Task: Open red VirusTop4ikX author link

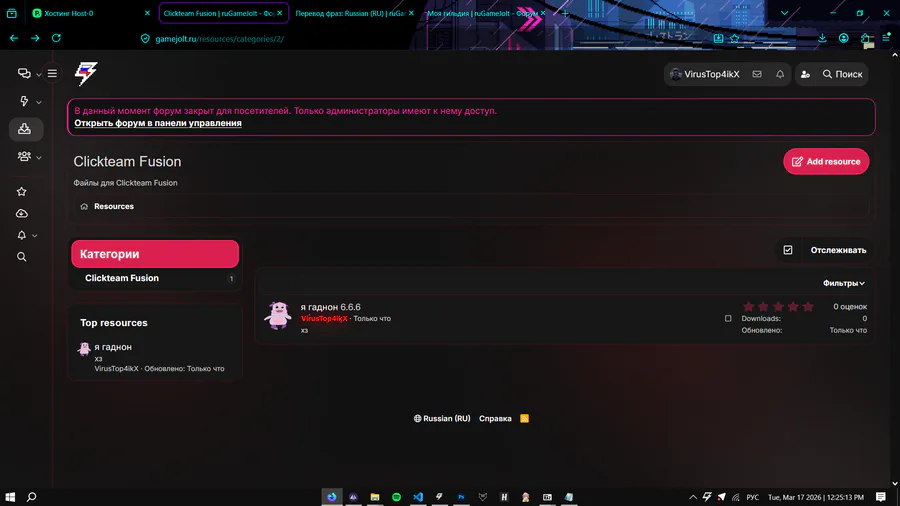Action: [x=324, y=318]
